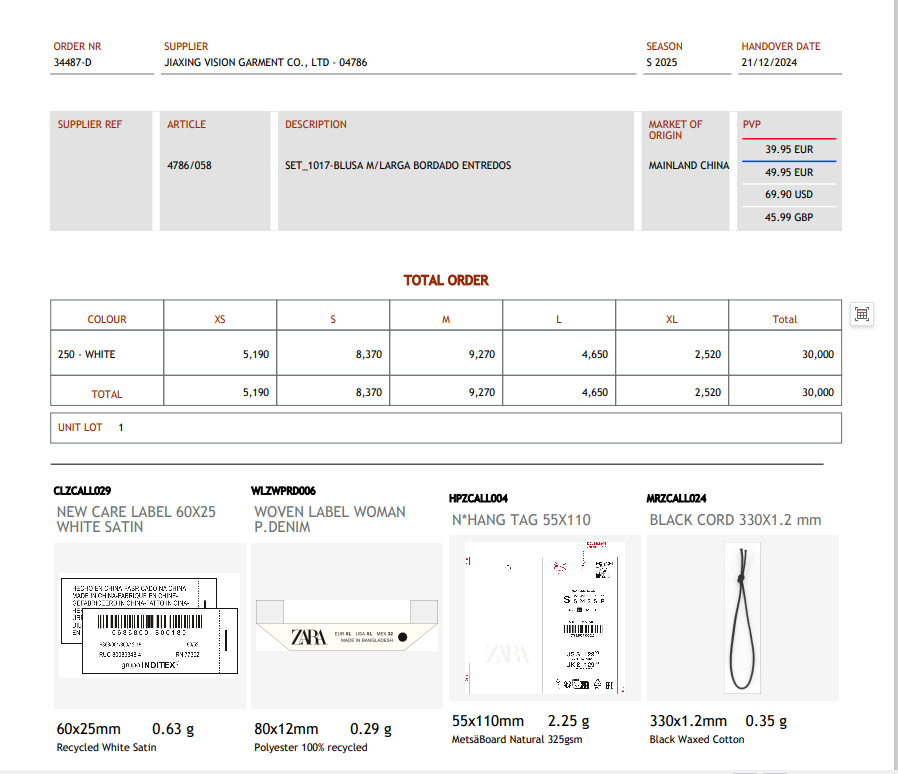Click the 39.95 EUR price row

pyautogui.click(x=789, y=149)
